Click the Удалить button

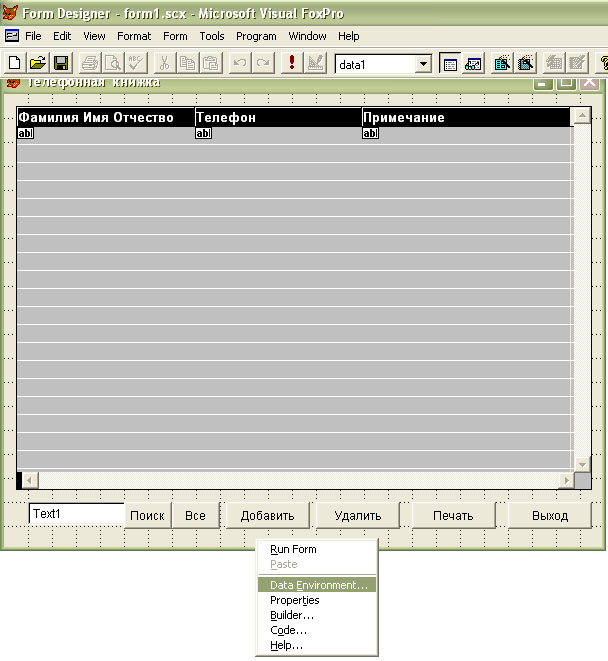coord(358,516)
